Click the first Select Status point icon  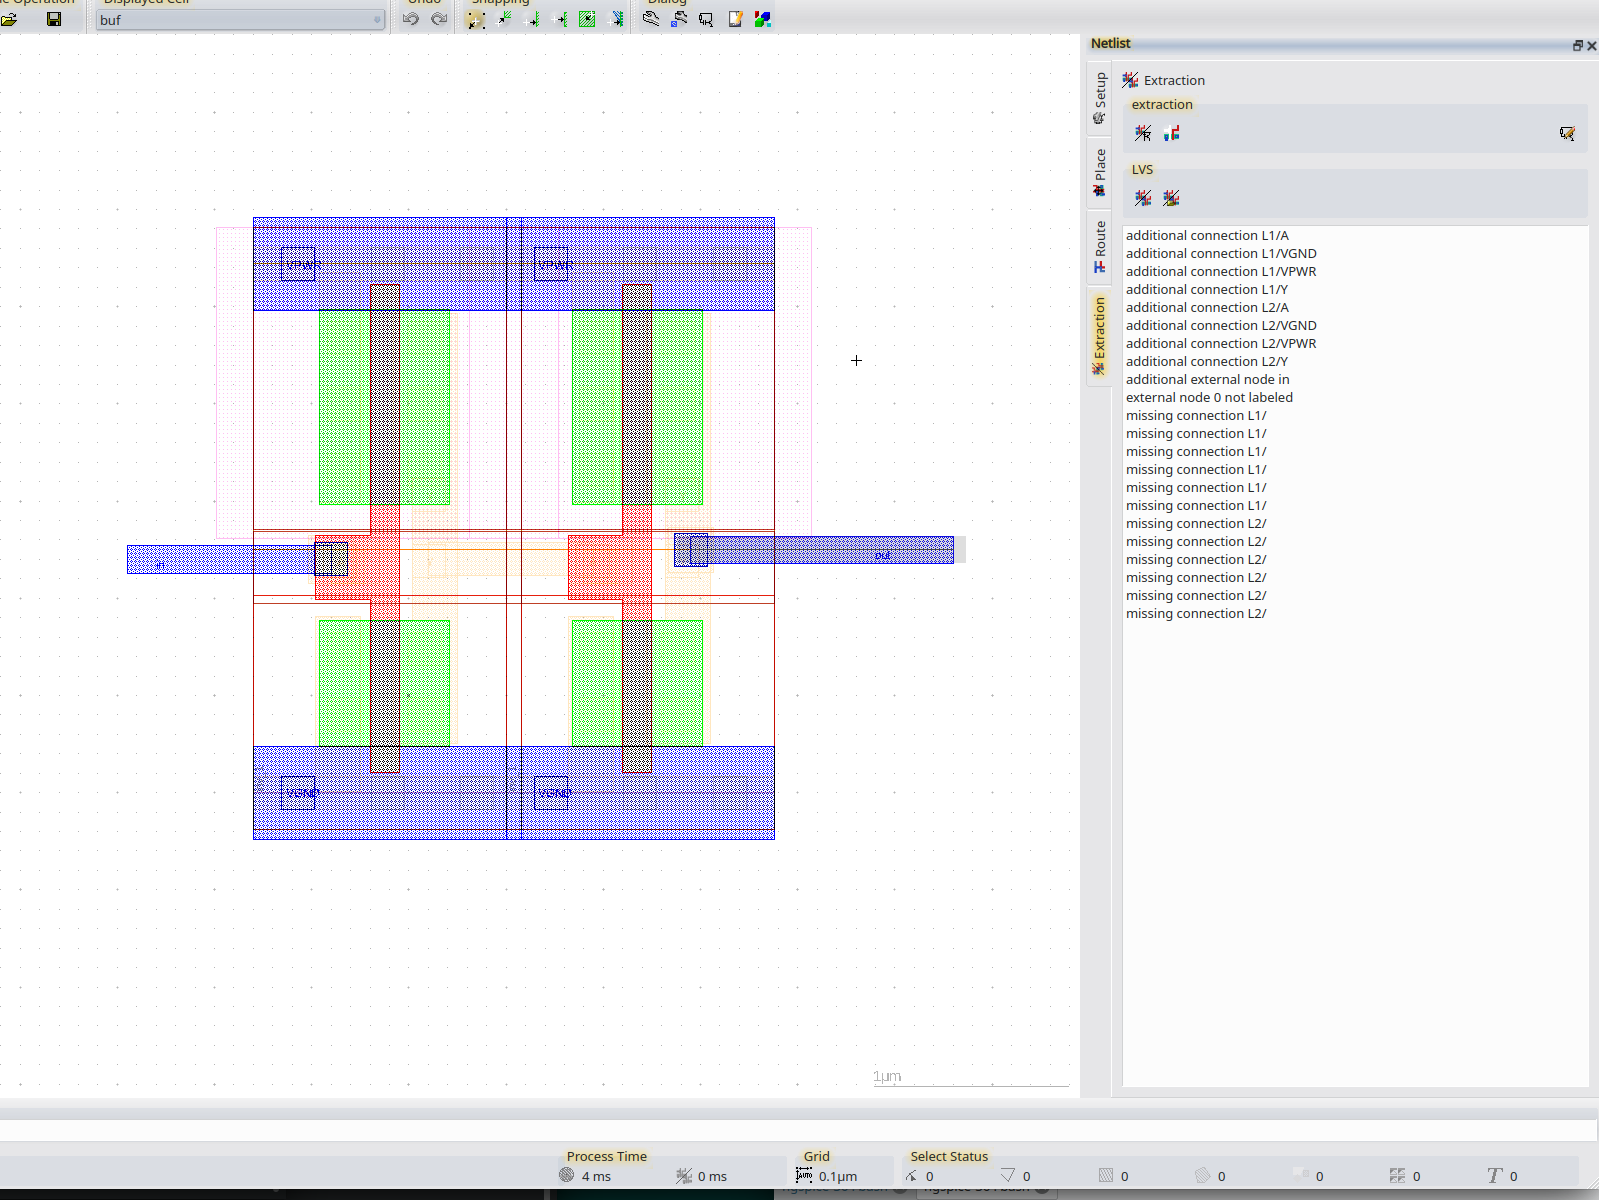[x=911, y=1176]
